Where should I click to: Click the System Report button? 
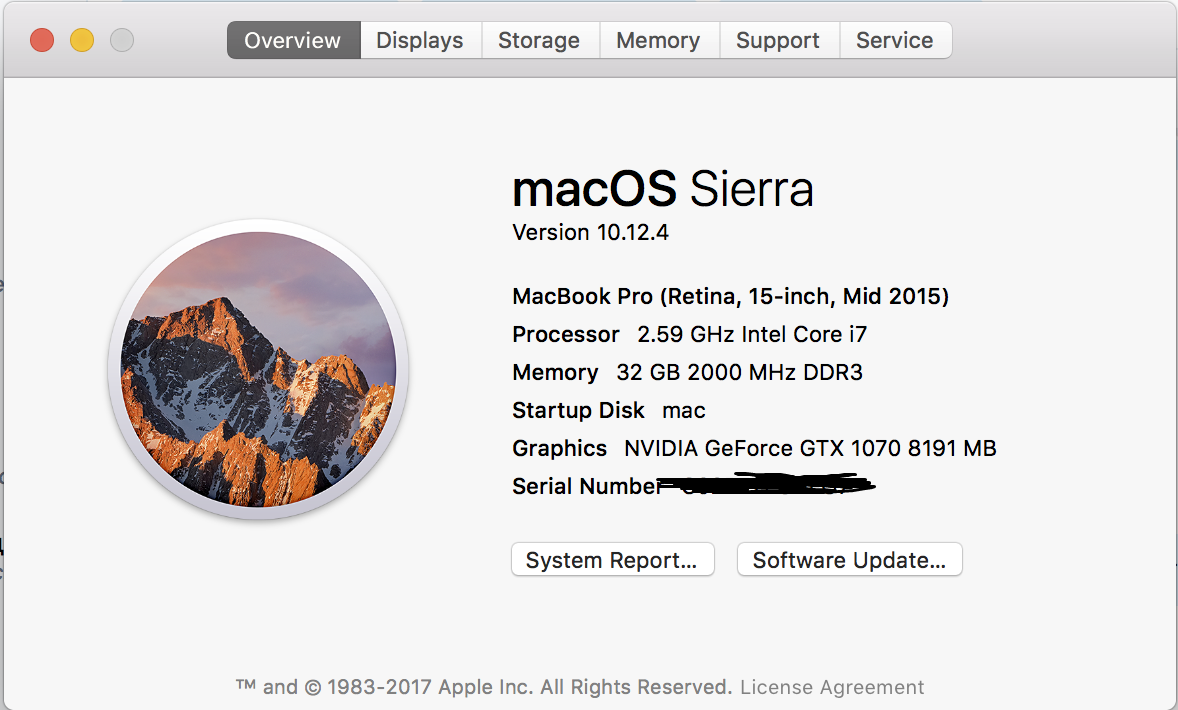[612, 560]
